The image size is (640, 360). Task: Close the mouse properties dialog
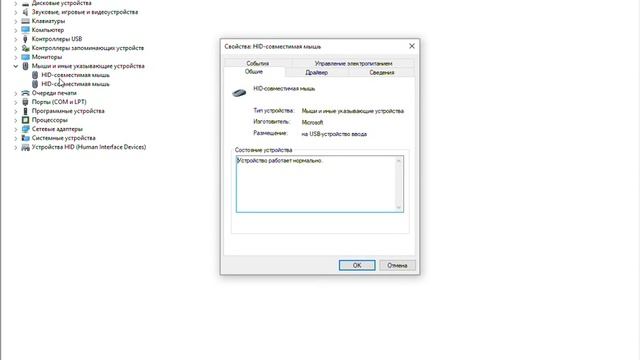point(412,46)
